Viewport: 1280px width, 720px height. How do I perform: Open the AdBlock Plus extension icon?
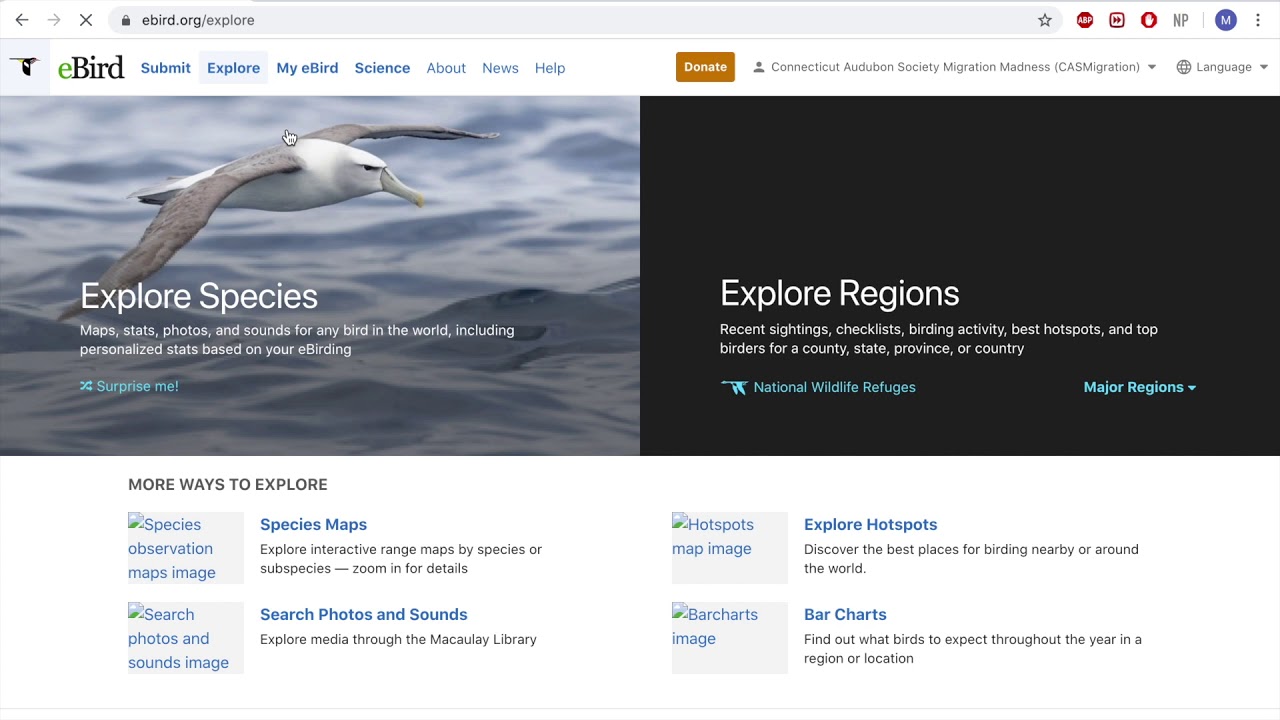(1085, 20)
